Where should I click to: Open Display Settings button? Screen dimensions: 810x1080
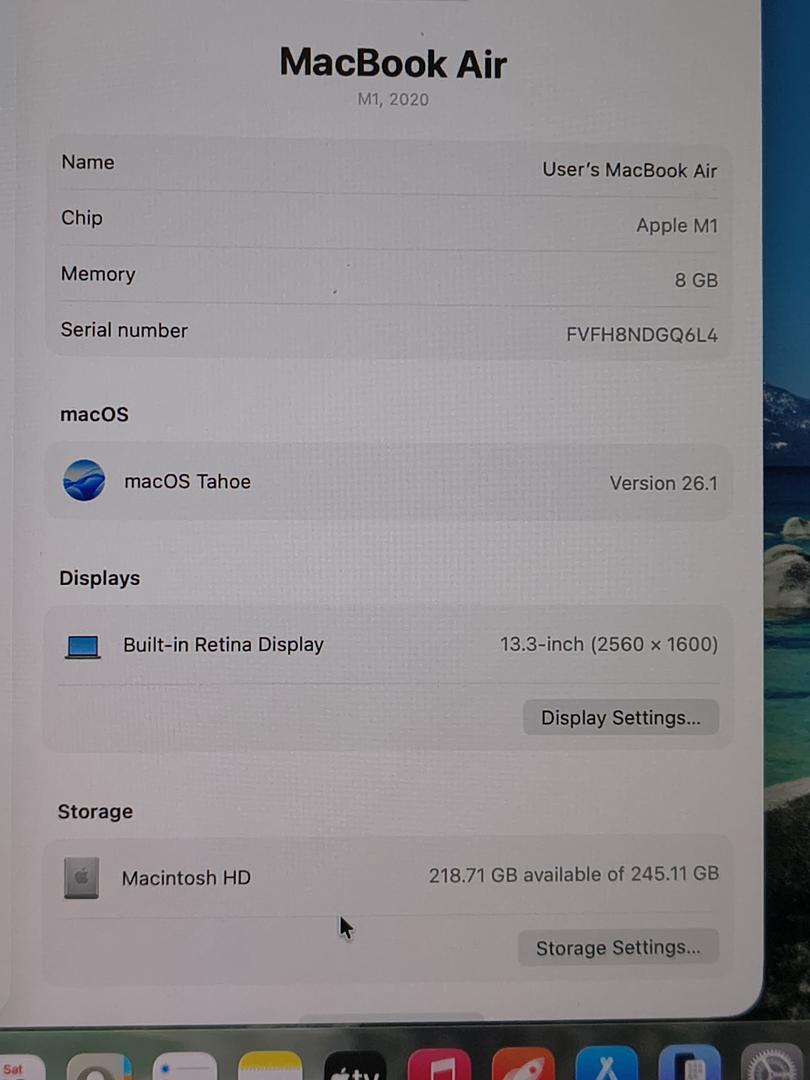tap(620, 718)
